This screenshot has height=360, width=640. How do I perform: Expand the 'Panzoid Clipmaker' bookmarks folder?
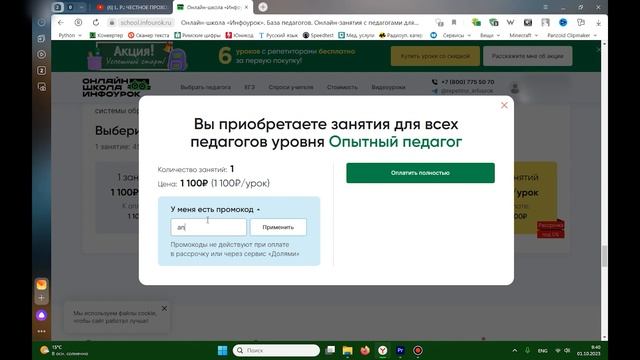[572, 36]
